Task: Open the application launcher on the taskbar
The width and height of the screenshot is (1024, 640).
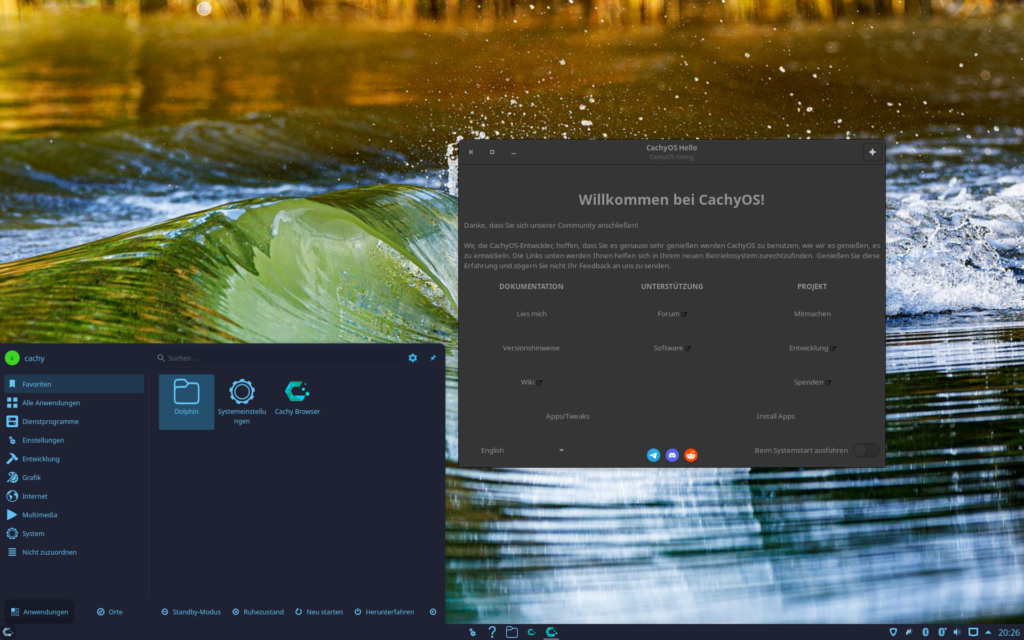Action: [x=8, y=632]
